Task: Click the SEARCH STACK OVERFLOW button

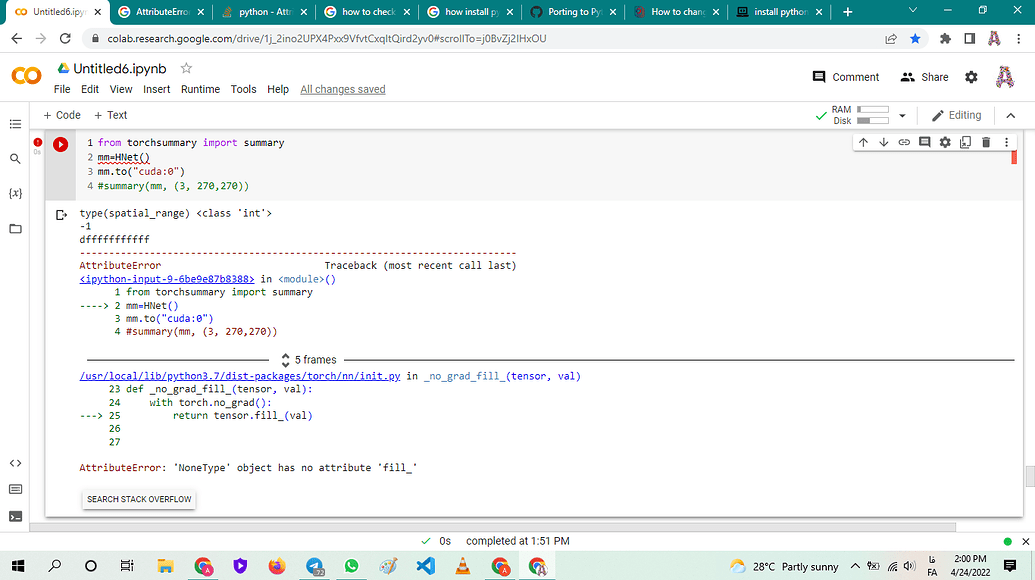Action: [x=138, y=498]
